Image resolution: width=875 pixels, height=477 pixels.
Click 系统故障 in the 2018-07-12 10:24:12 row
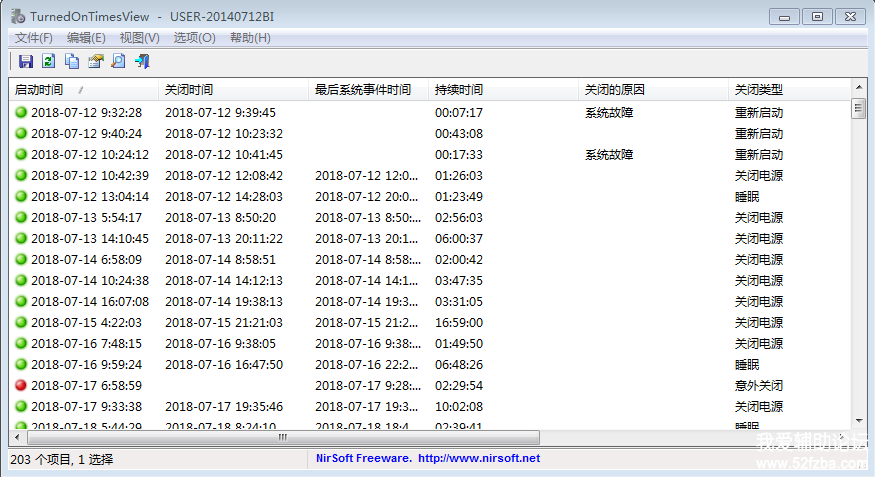609,155
